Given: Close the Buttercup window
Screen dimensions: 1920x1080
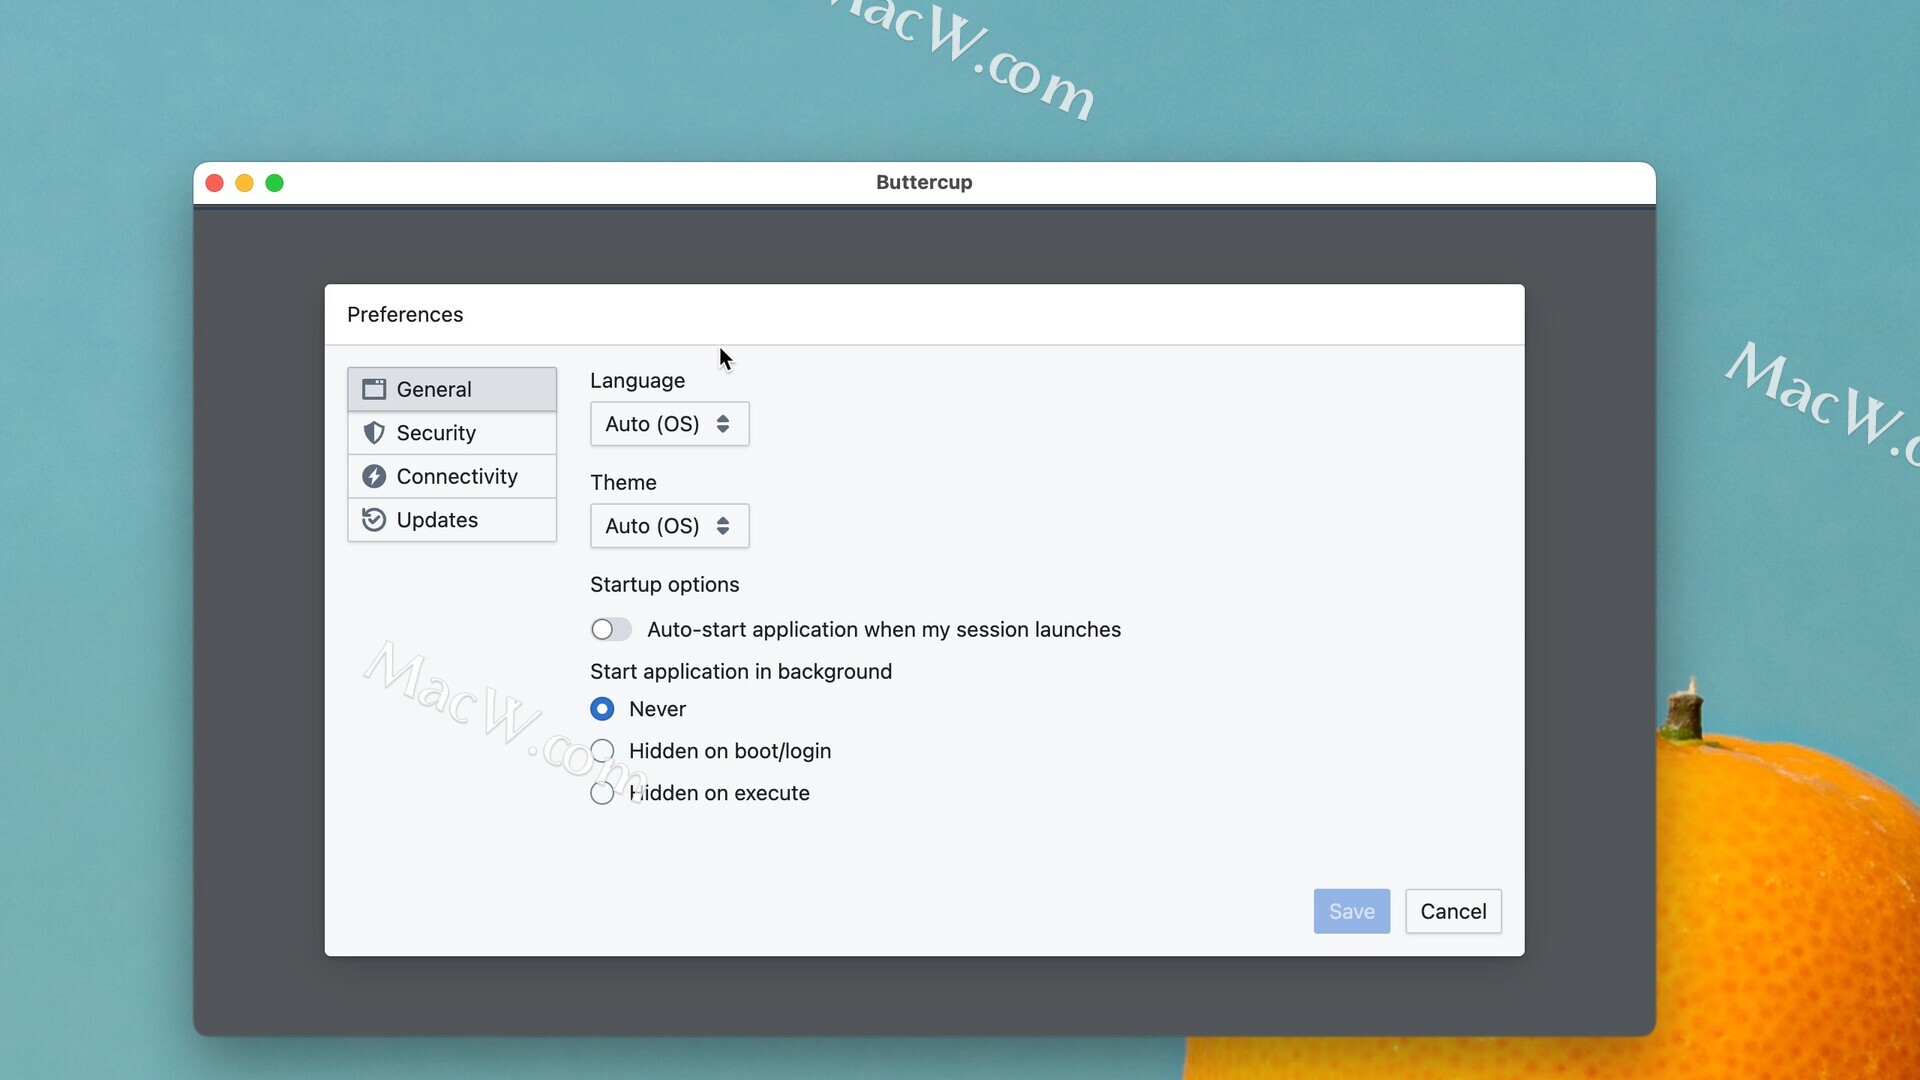Looking at the screenshot, I should tap(214, 183).
